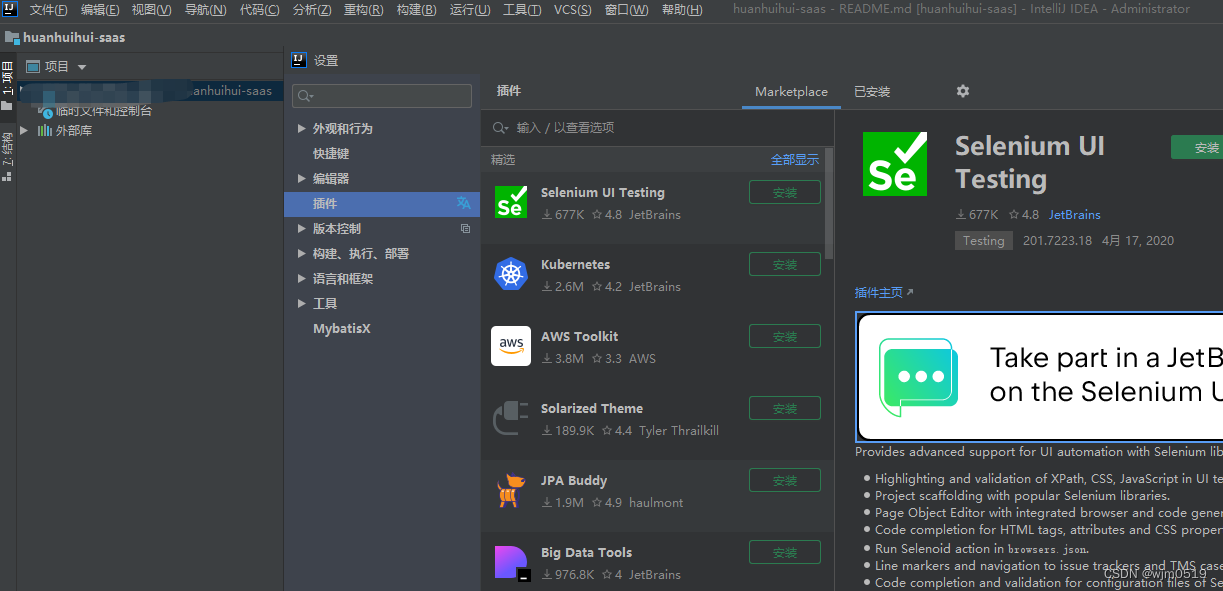Viewport: 1223px width, 591px height.
Task: Open the 重构(R) menu
Action: 363,10
